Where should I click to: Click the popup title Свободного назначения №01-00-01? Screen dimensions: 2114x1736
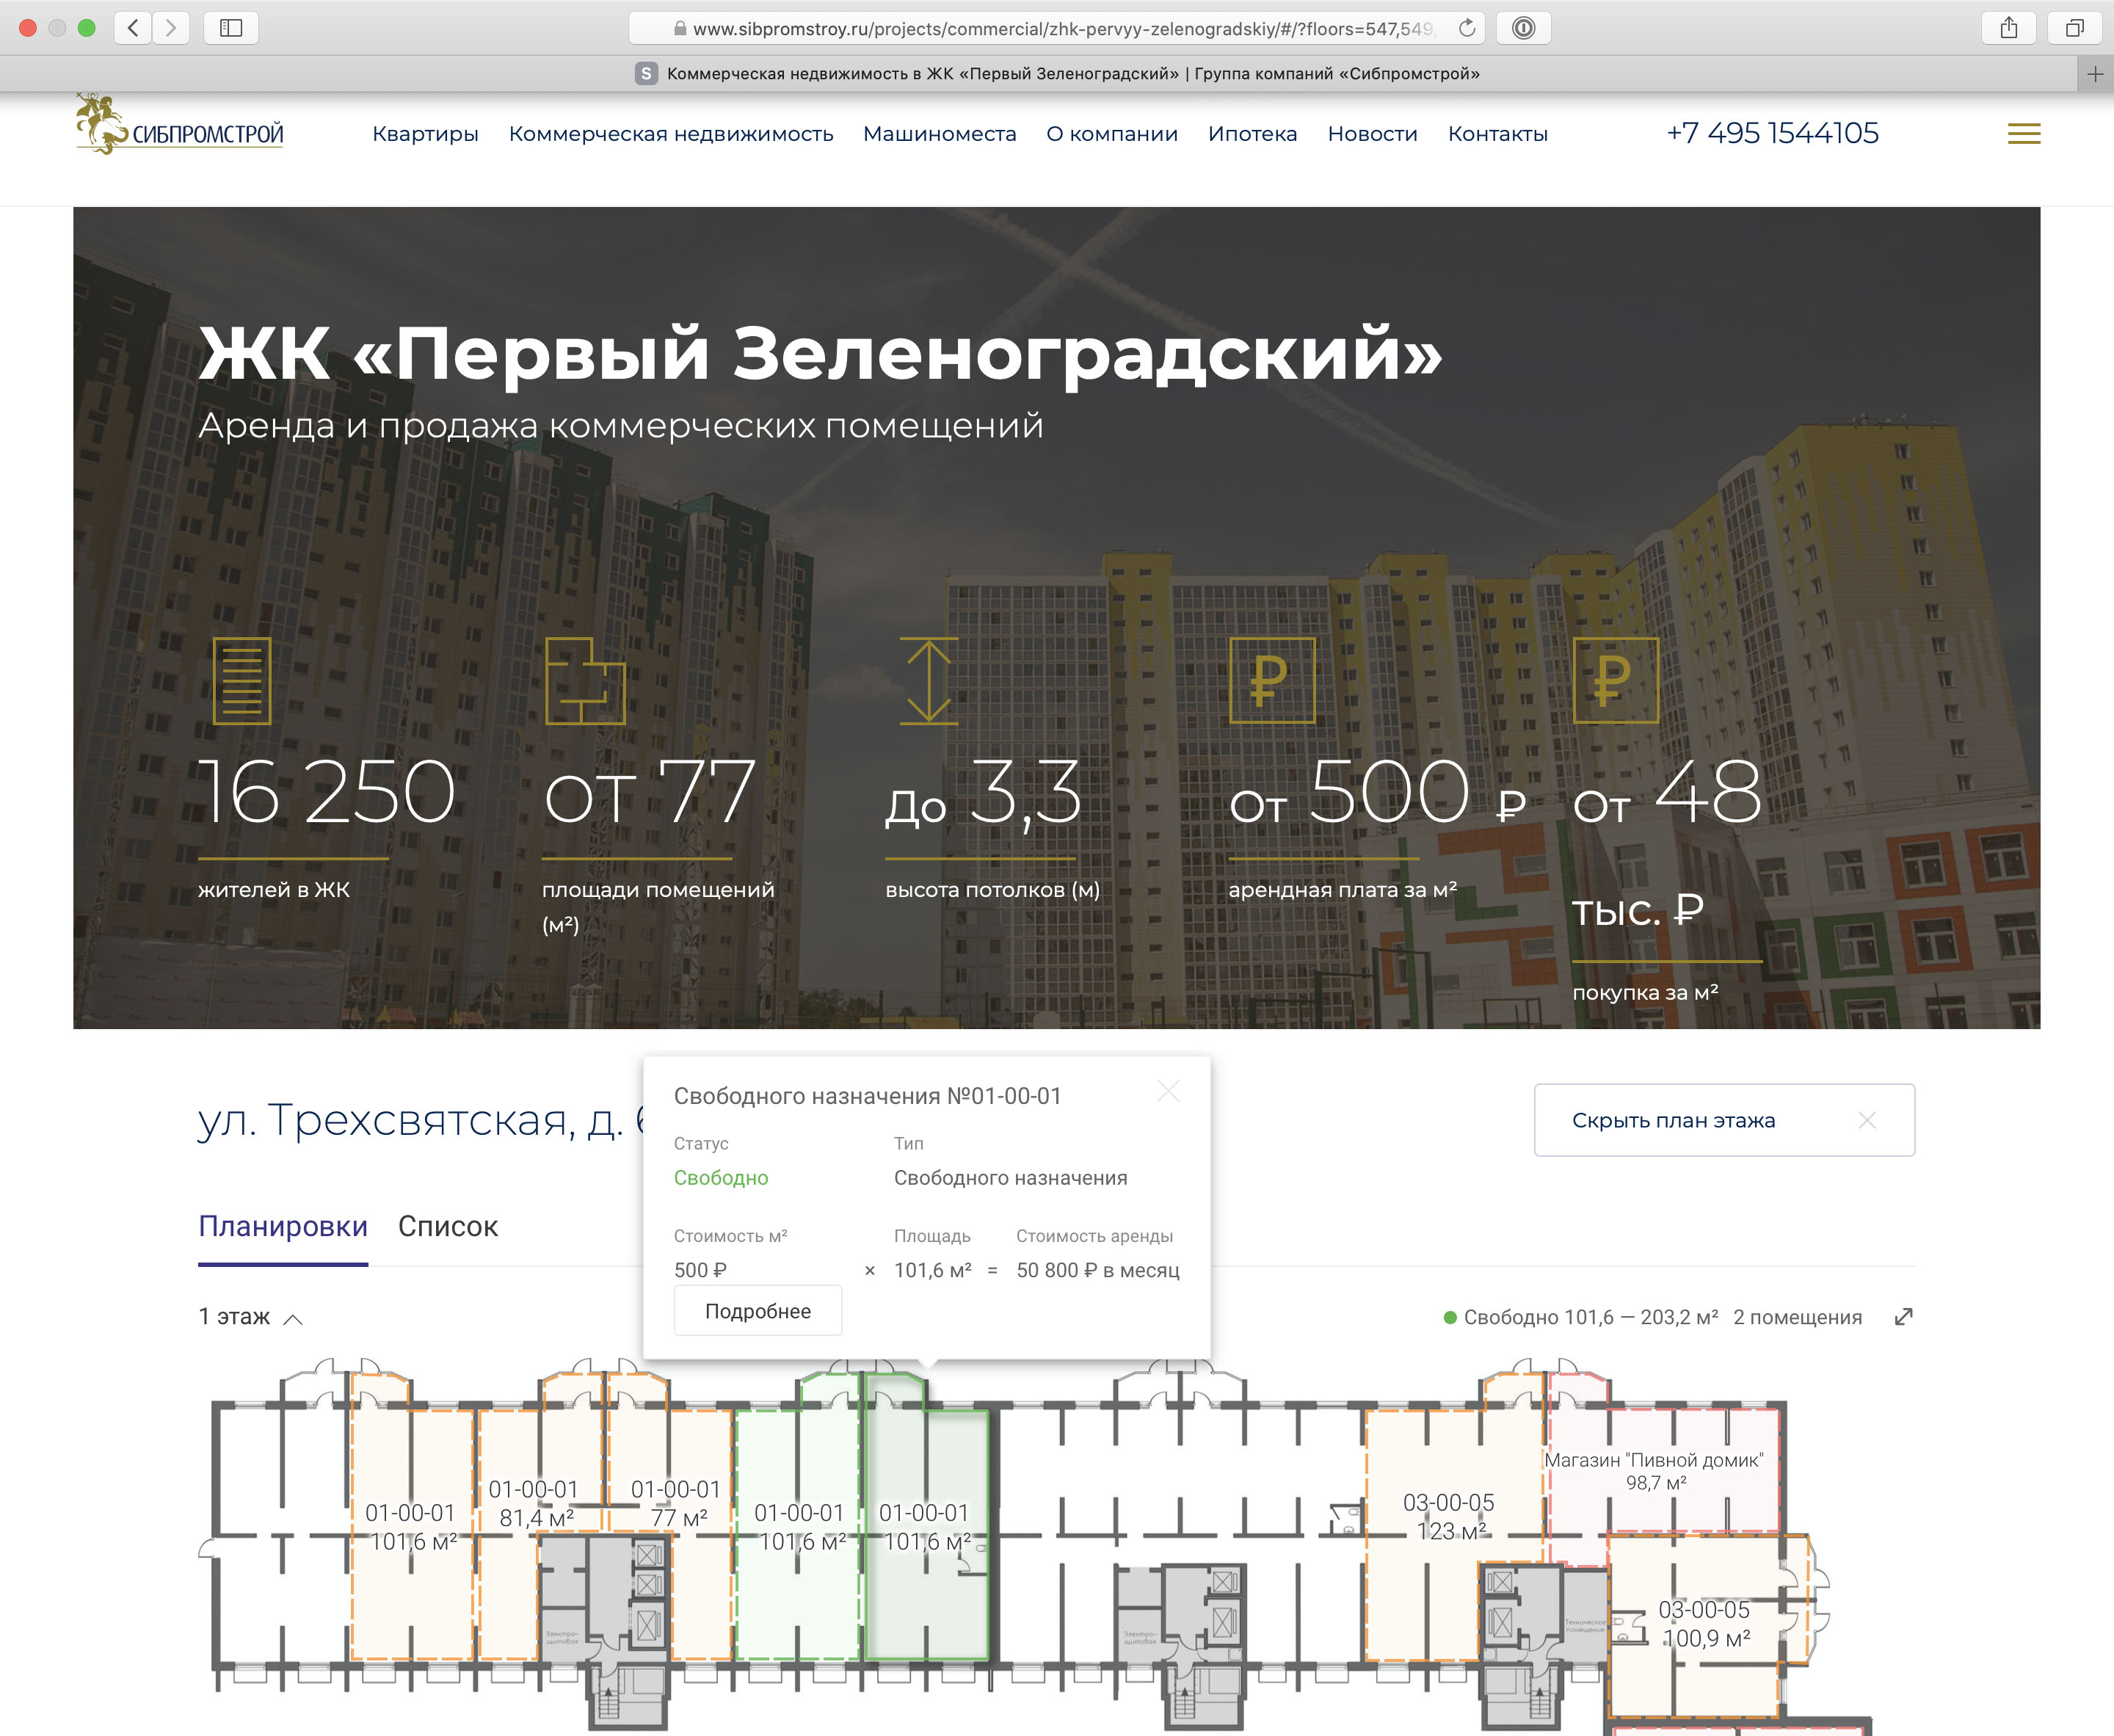click(x=867, y=1096)
